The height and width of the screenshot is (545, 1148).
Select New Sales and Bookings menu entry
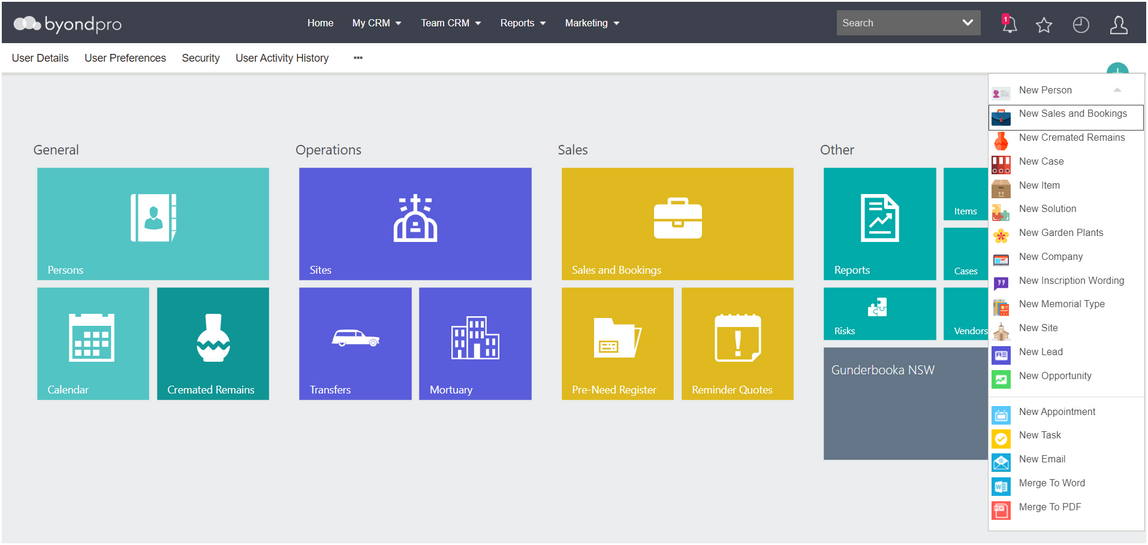[1066, 117]
